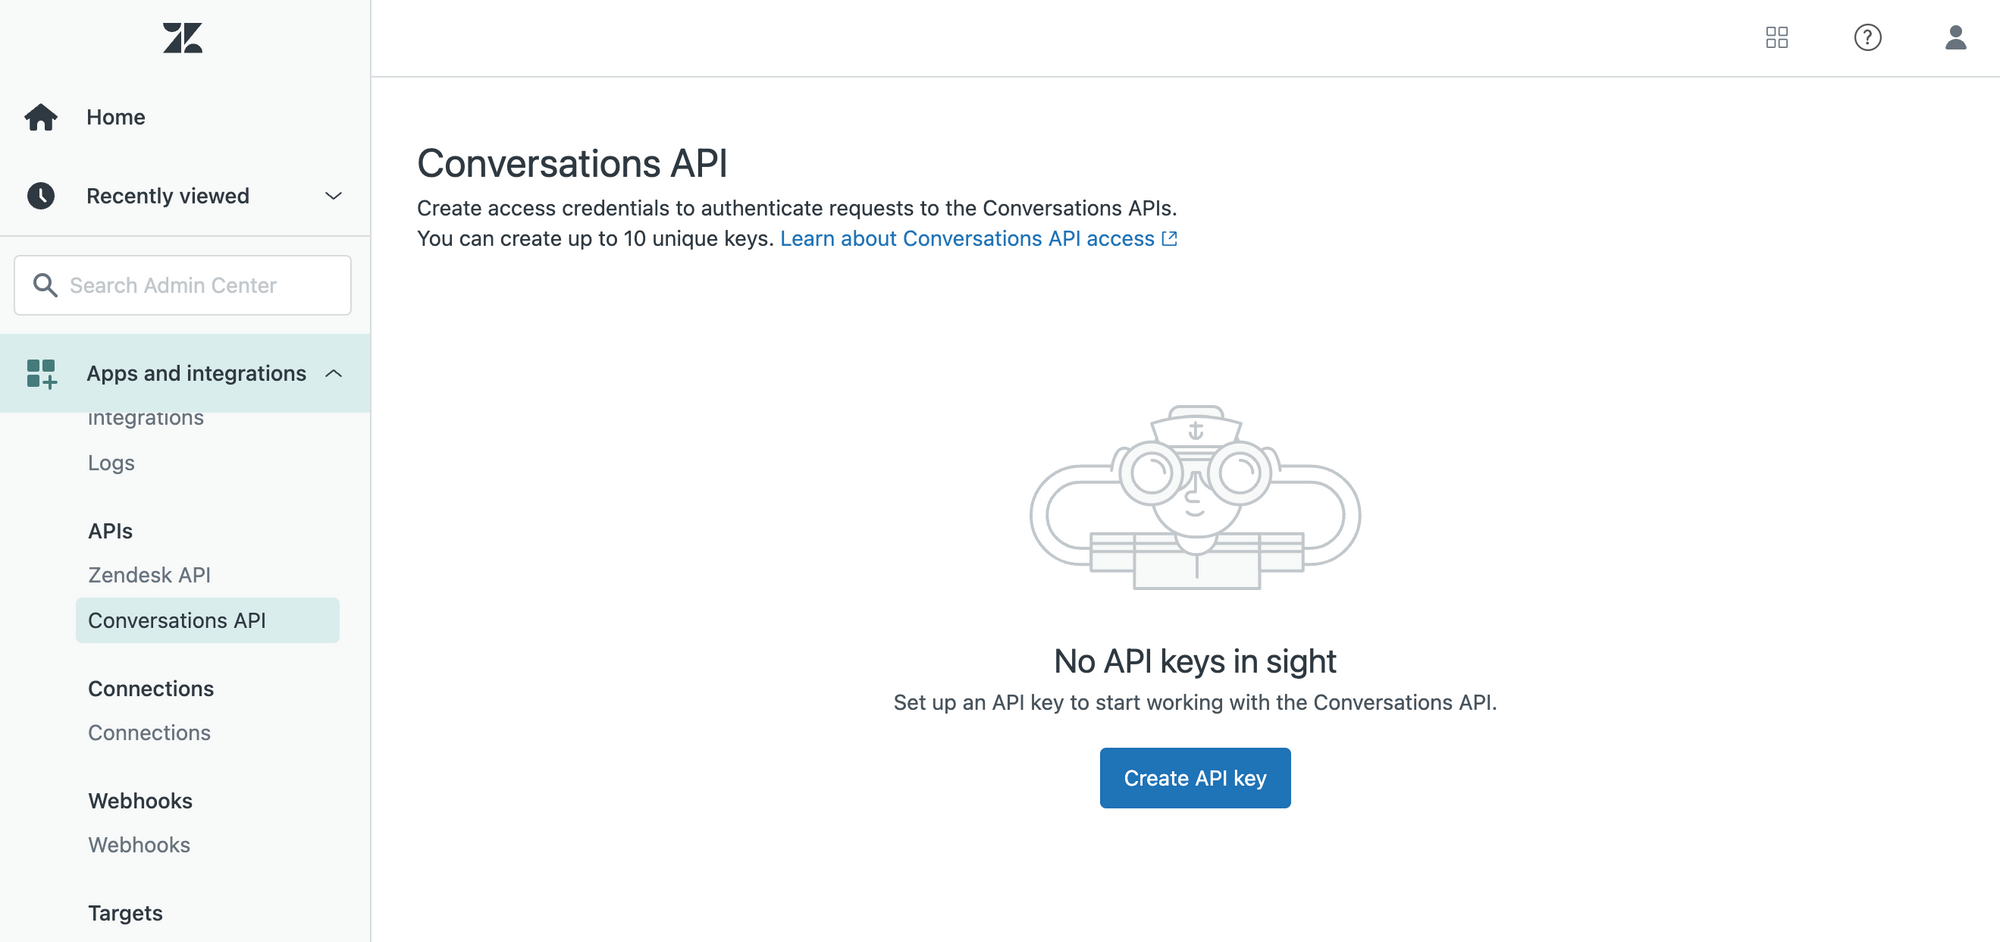Viewport: 2000px width, 942px height.
Task: Open the Logs sidebar item
Action: (111, 463)
